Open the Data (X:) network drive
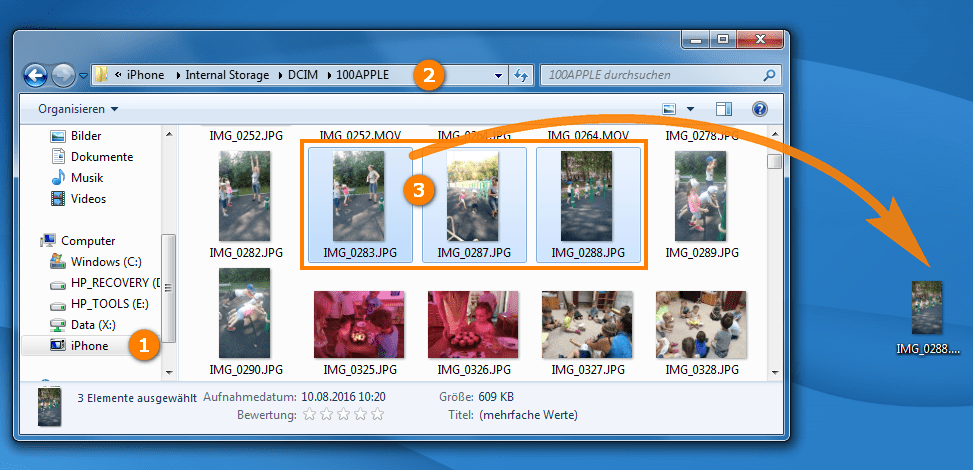 83,325
